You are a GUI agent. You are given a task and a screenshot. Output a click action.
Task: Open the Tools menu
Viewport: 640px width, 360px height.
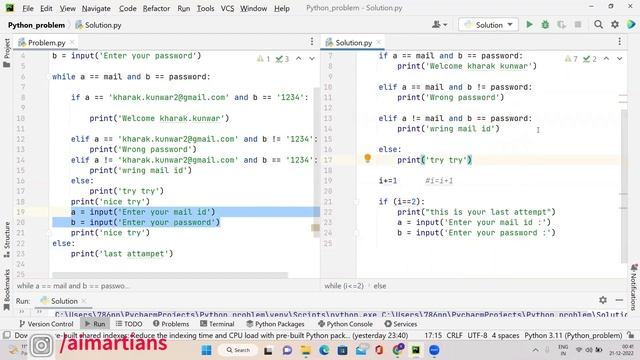coord(205,8)
